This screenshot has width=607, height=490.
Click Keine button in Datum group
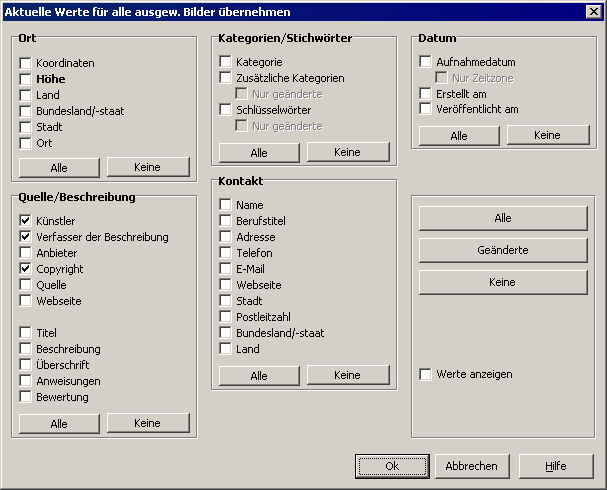coord(547,135)
